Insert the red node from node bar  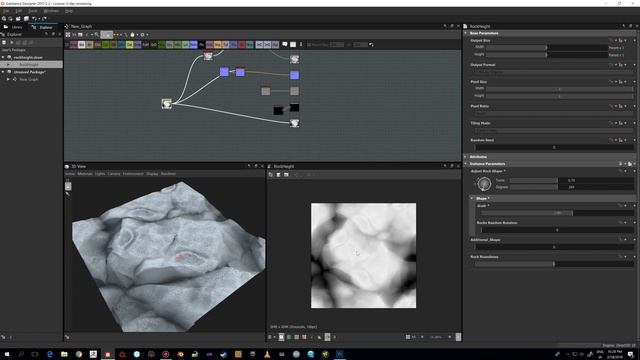point(242,44)
